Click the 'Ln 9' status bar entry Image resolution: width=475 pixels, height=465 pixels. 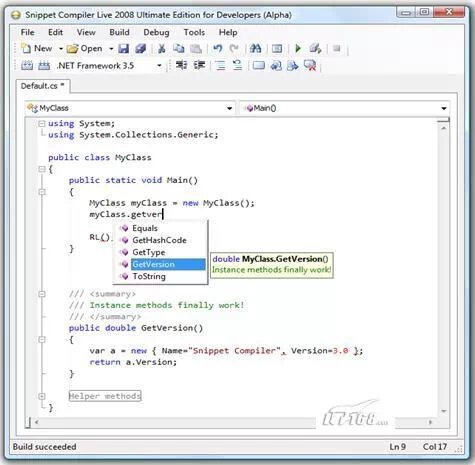click(398, 447)
